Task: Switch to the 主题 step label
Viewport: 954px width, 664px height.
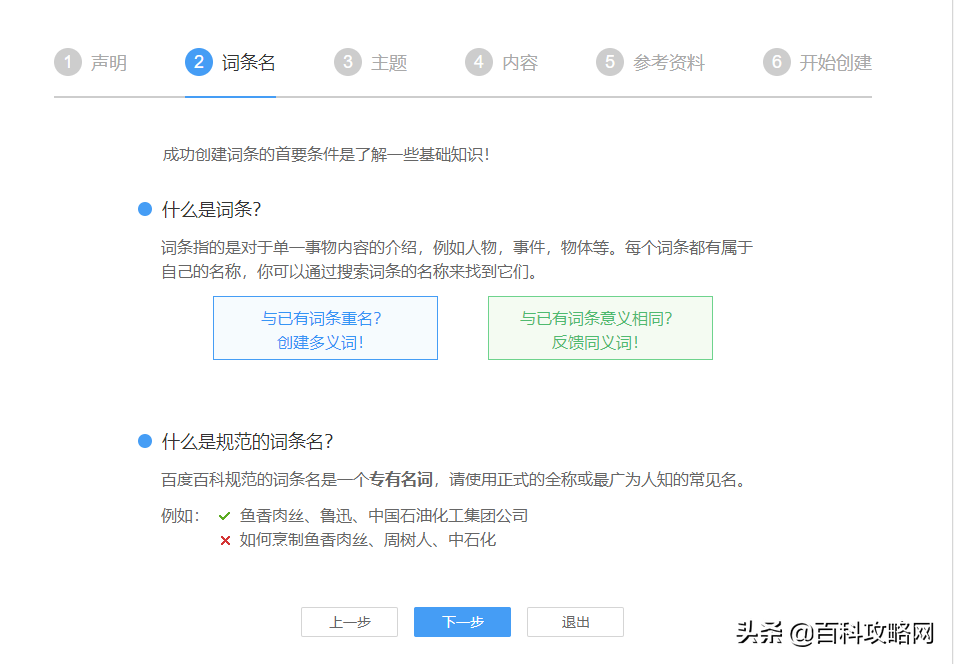Action: point(389,63)
